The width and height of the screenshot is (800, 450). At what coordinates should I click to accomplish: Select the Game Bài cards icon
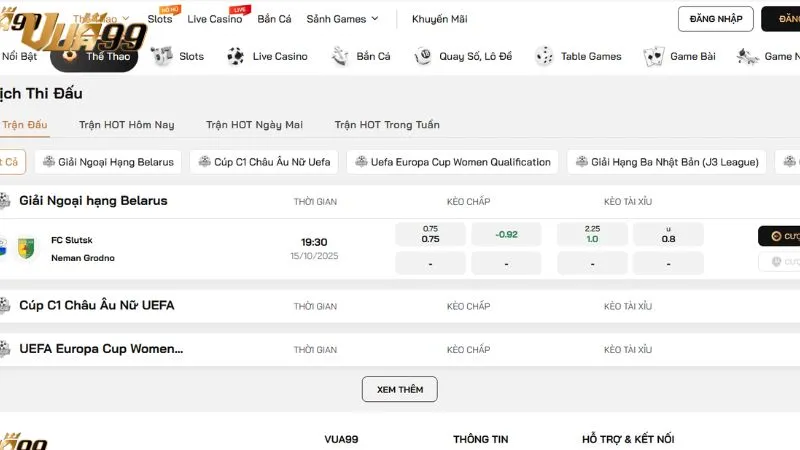pos(654,57)
